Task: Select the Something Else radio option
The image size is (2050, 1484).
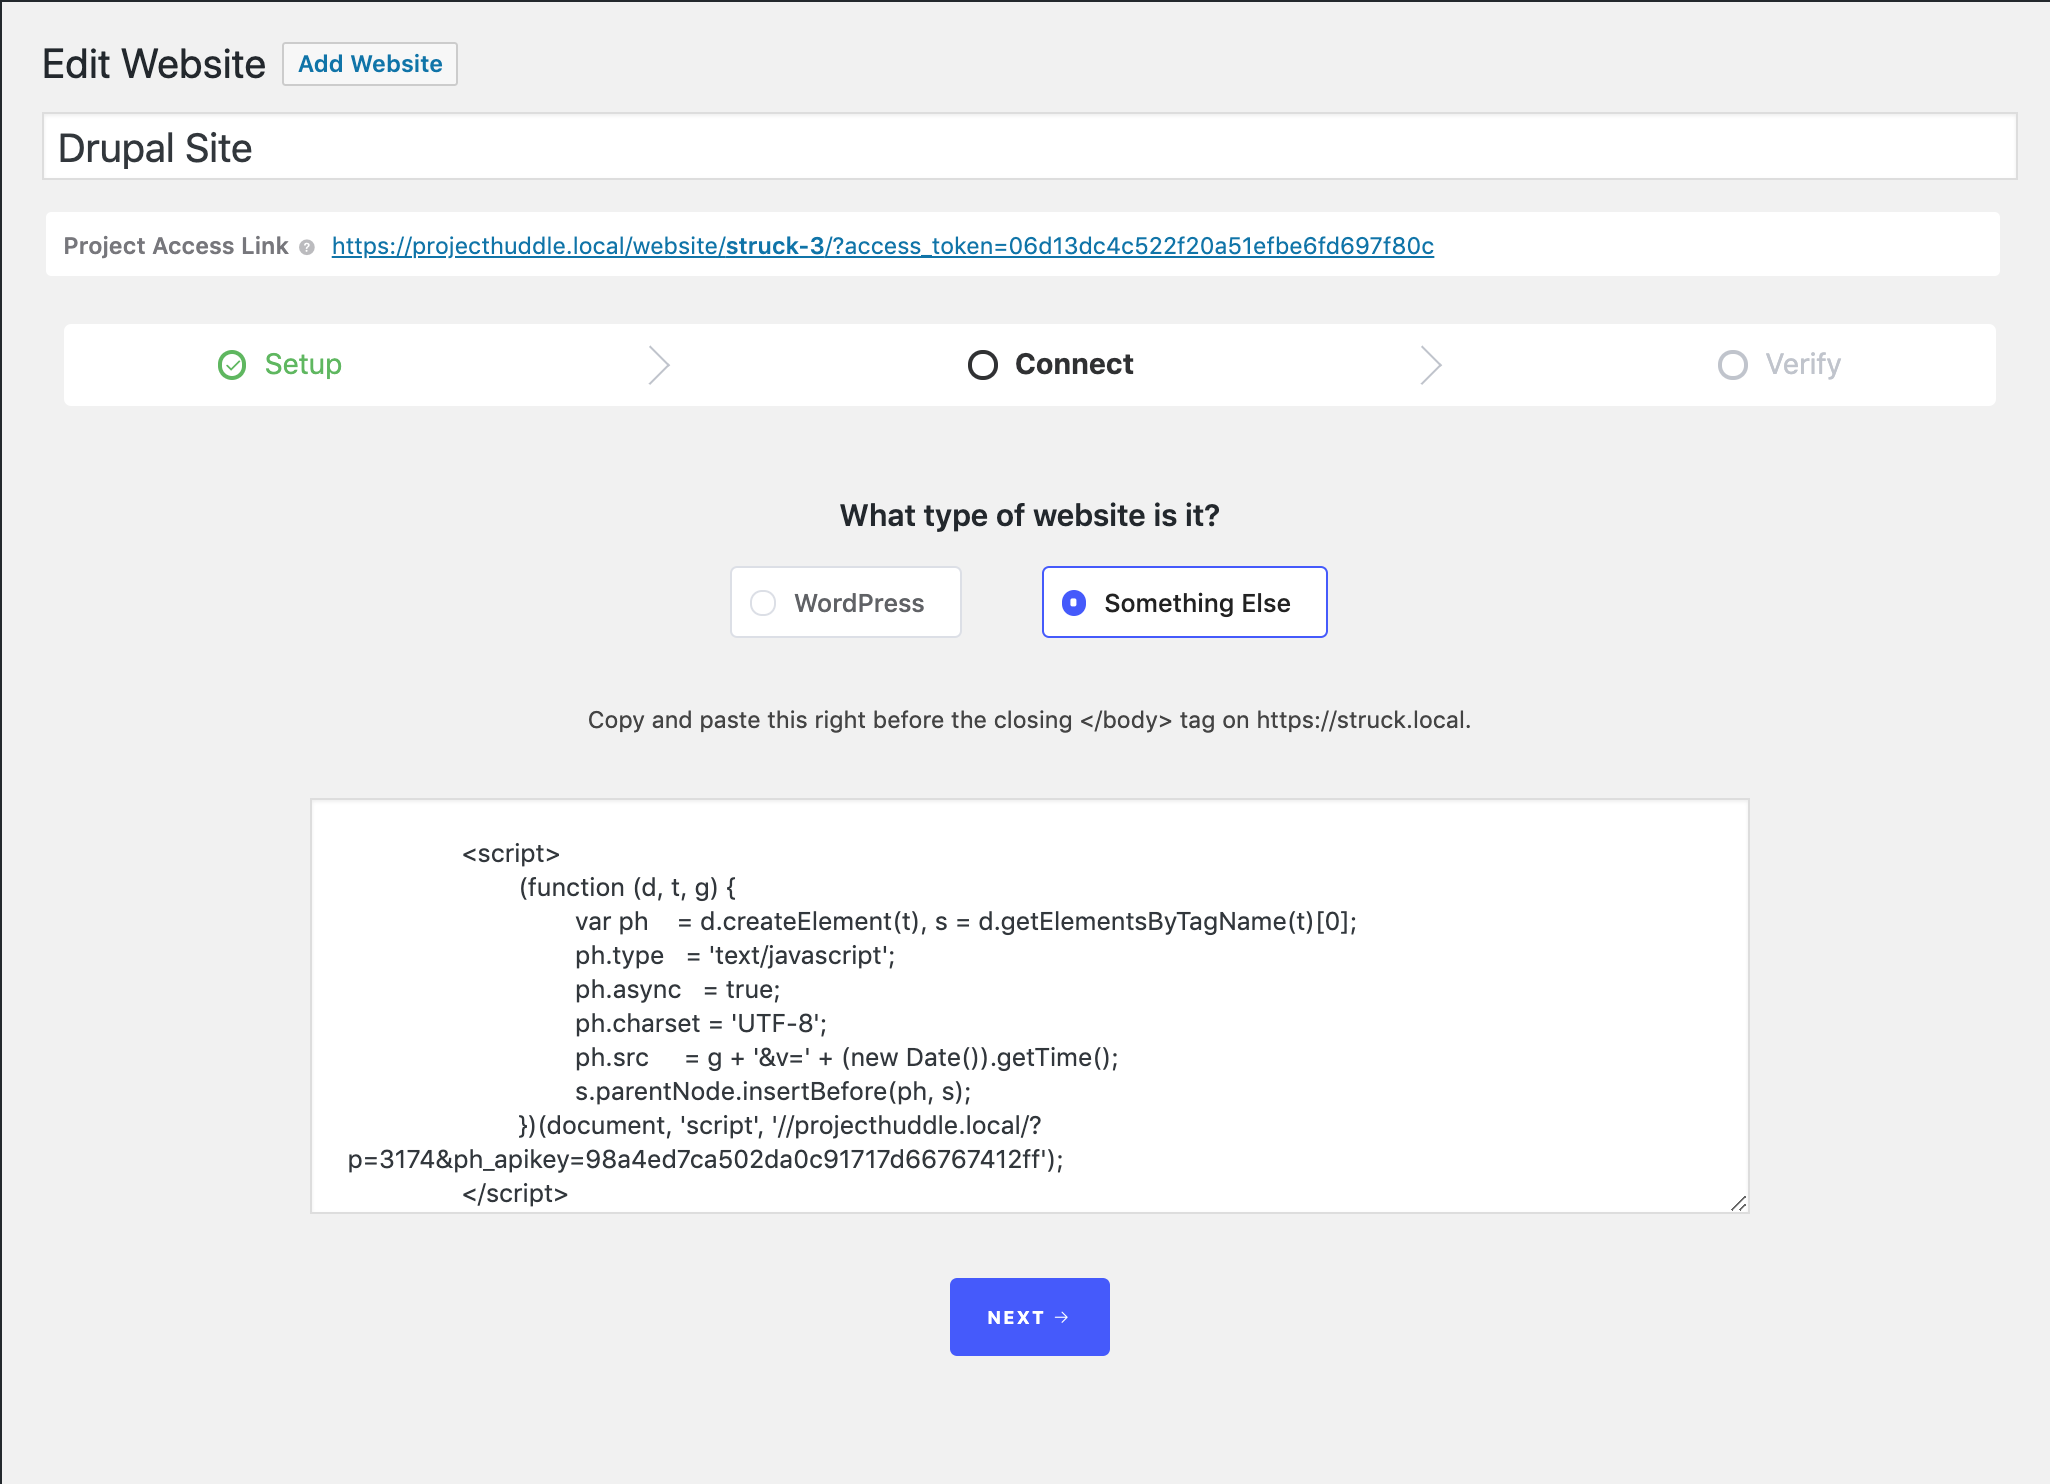Action: pos(1074,603)
